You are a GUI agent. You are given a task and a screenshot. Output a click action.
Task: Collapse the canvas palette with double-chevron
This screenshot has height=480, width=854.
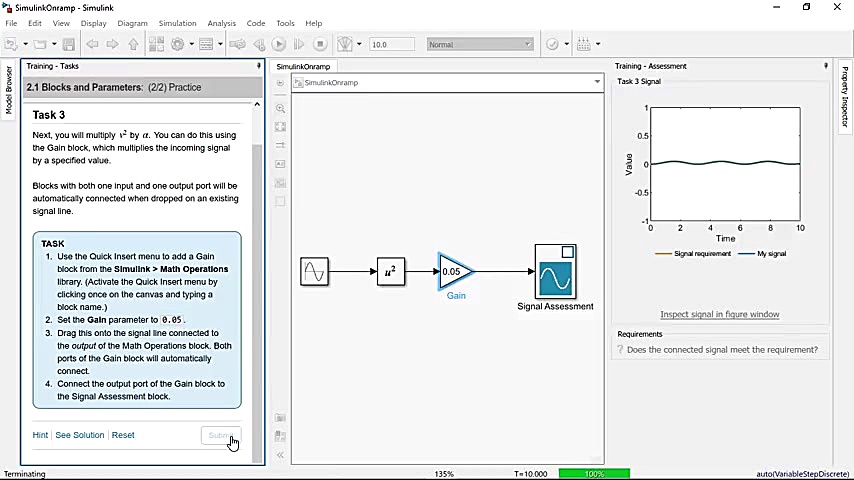coord(280,455)
